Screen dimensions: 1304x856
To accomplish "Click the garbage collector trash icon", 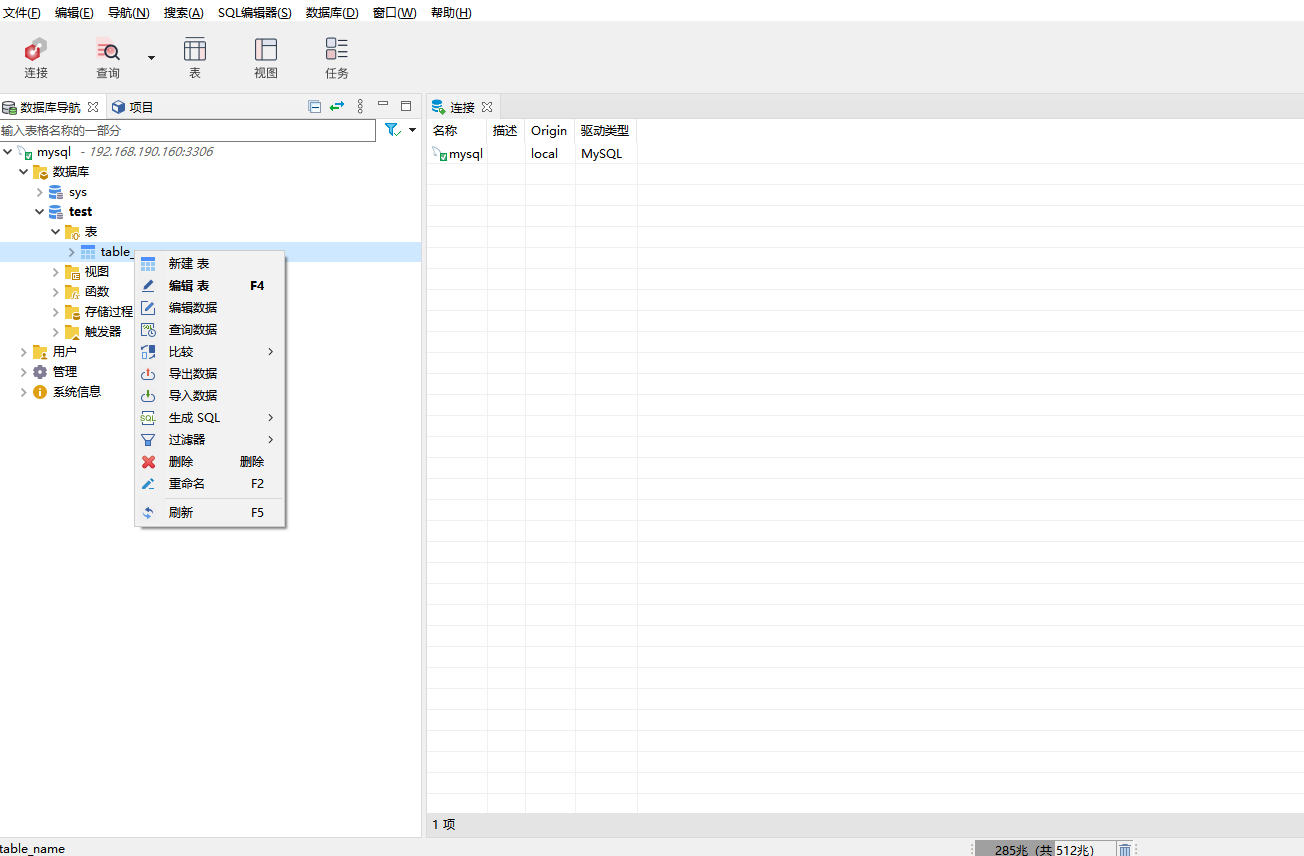I will click(x=1124, y=849).
